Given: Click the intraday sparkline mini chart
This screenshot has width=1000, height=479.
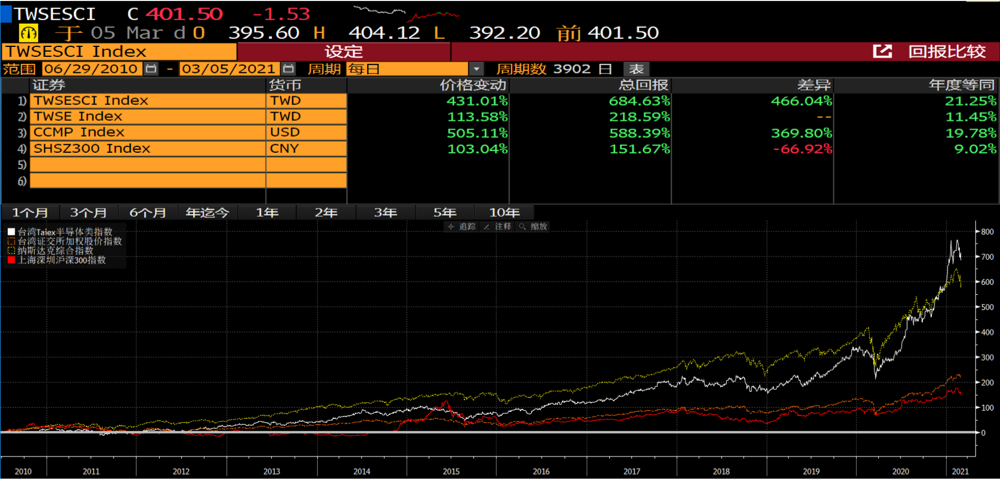Looking at the screenshot, I should [x=406, y=13].
